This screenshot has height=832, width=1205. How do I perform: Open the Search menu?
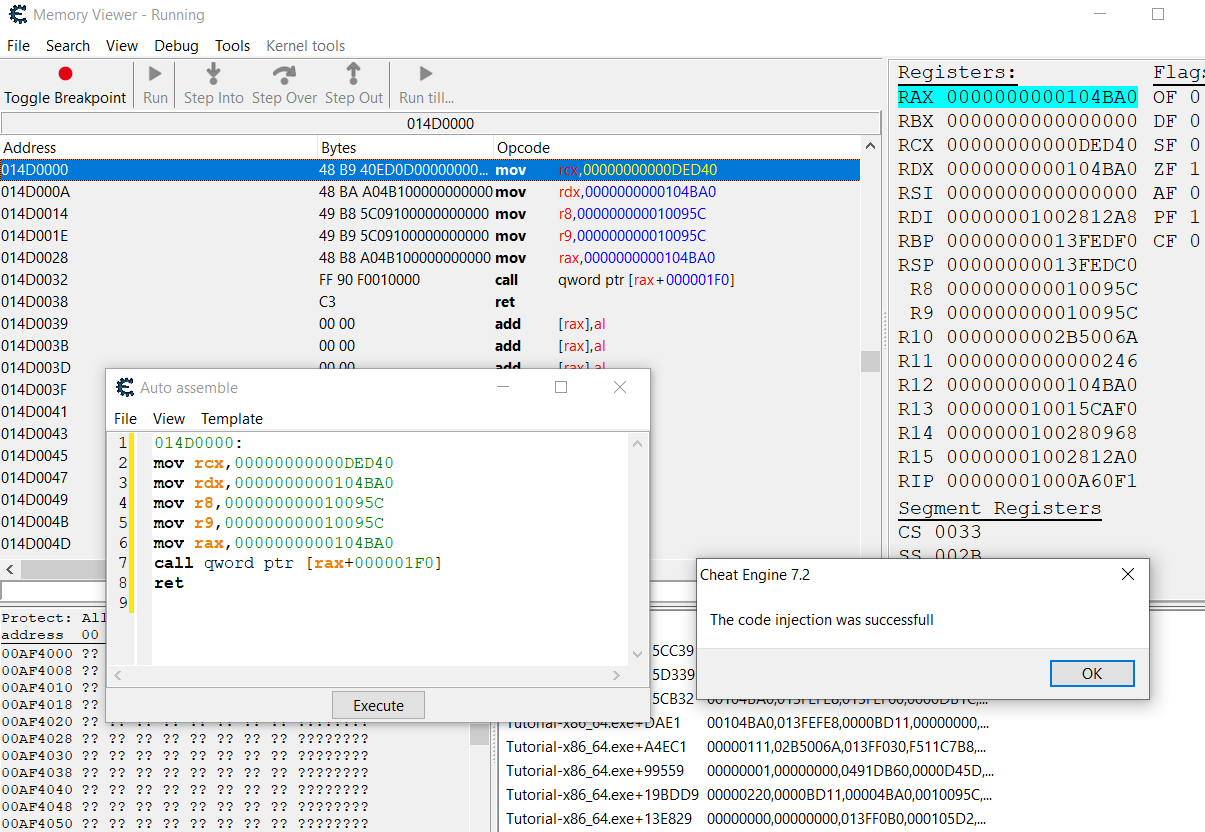[x=68, y=46]
